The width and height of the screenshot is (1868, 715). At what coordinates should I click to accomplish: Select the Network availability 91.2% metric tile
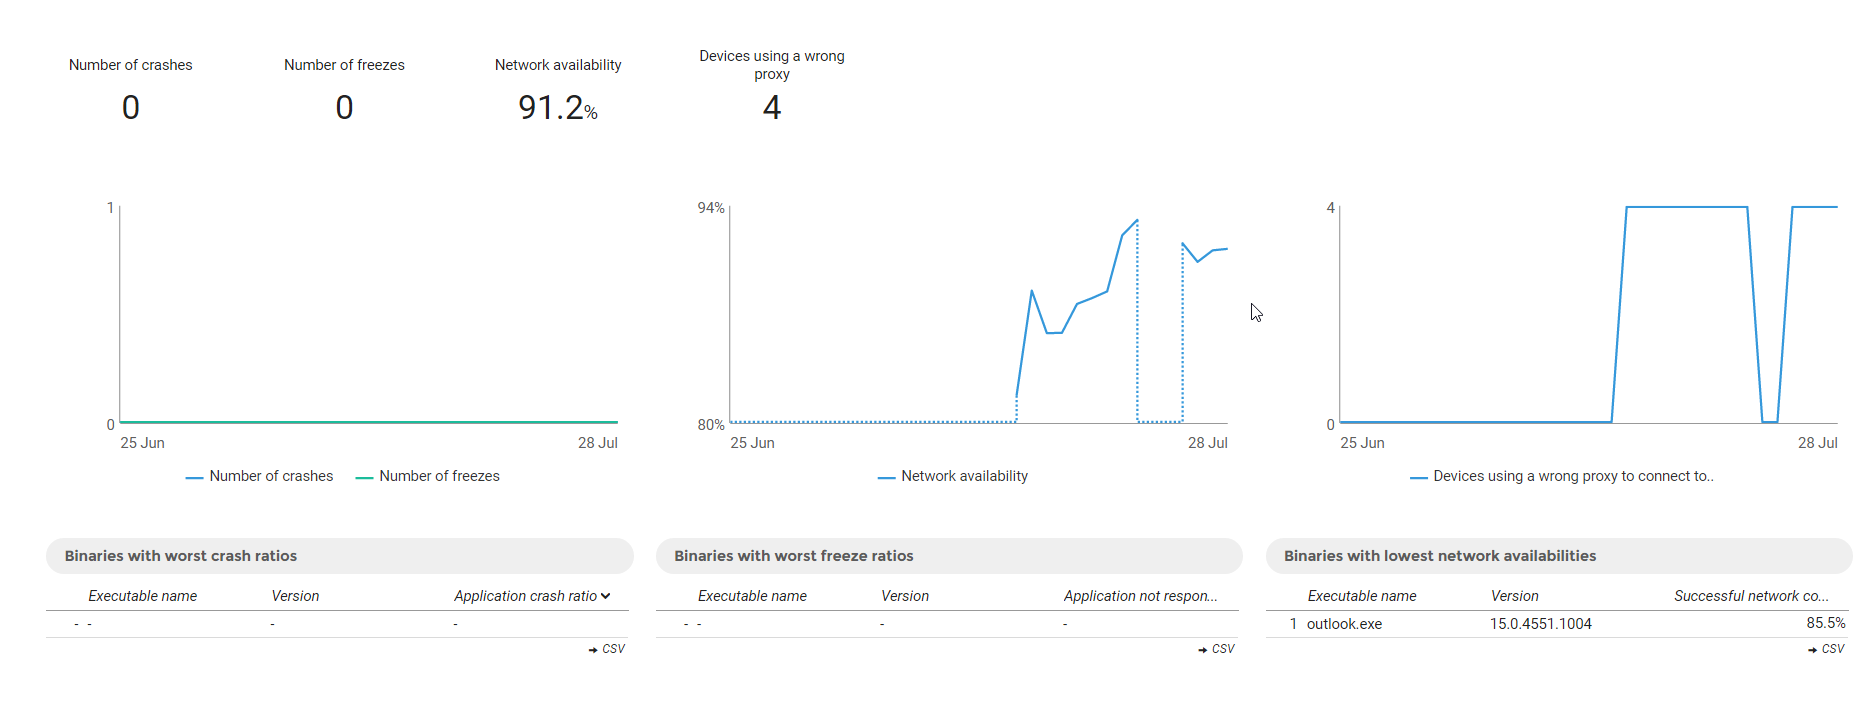coord(557,90)
